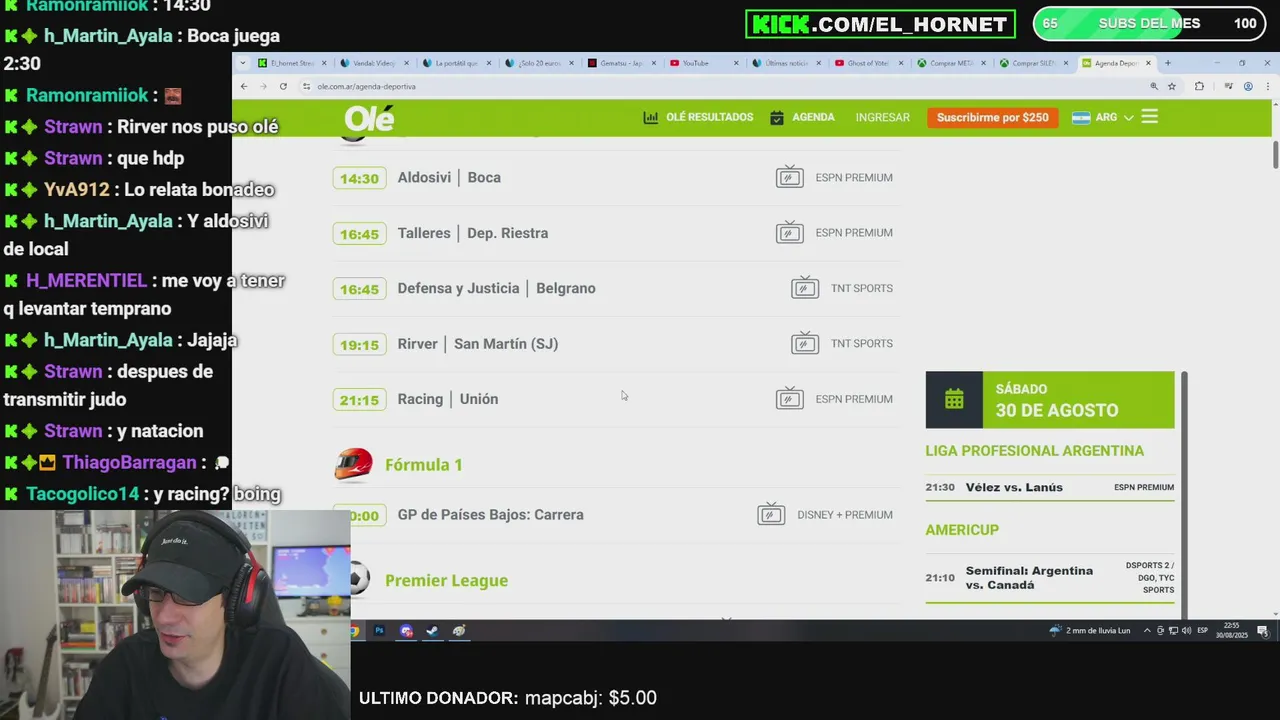The height and width of the screenshot is (720, 1280).
Task: Open the browser extensions puzzle icon
Action: (1199, 86)
